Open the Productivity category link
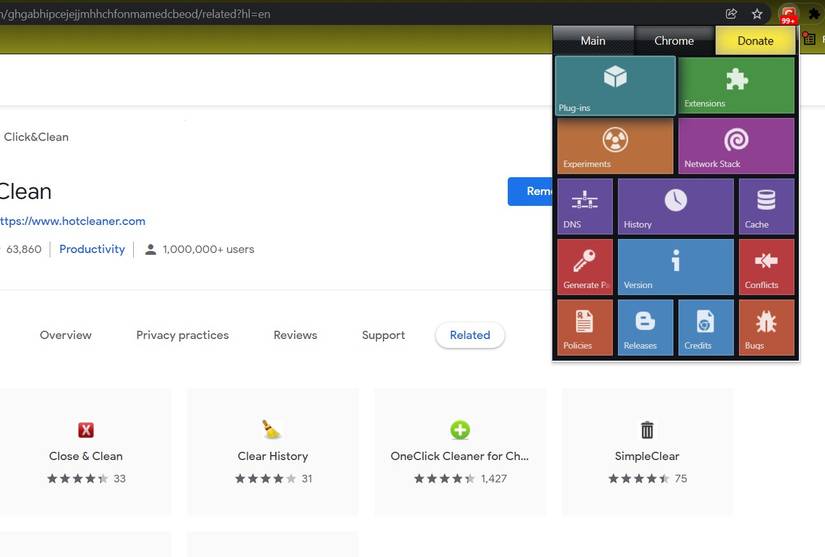The width and height of the screenshot is (825, 557). [92, 249]
